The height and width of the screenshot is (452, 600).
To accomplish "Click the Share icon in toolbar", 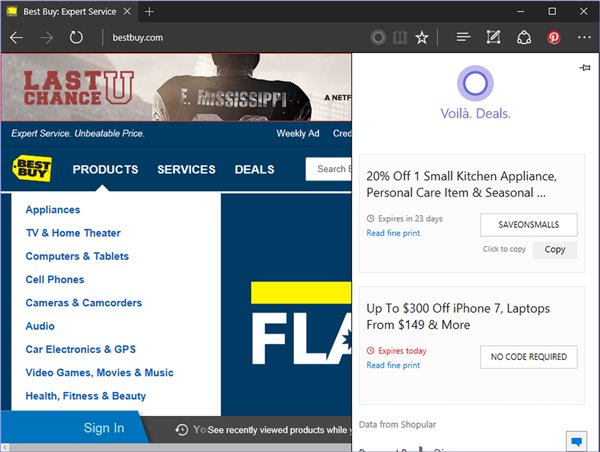I will tap(524, 38).
